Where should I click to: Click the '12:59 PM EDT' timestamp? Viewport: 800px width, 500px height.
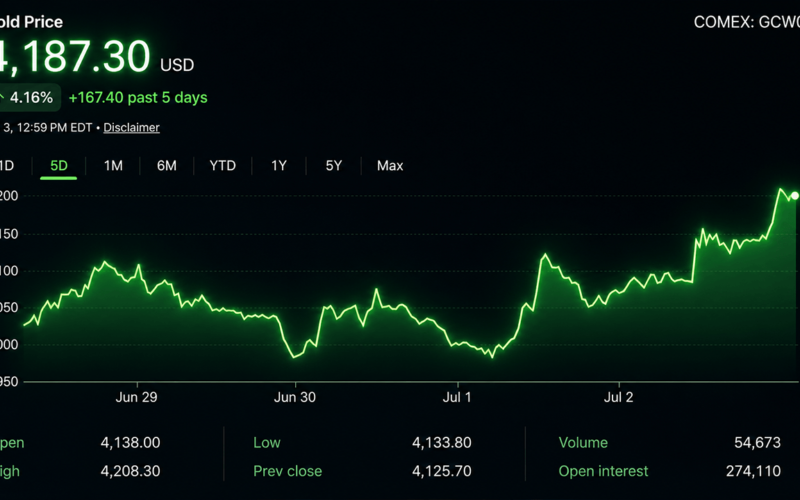pyautogui.click(x=55, y=128)
